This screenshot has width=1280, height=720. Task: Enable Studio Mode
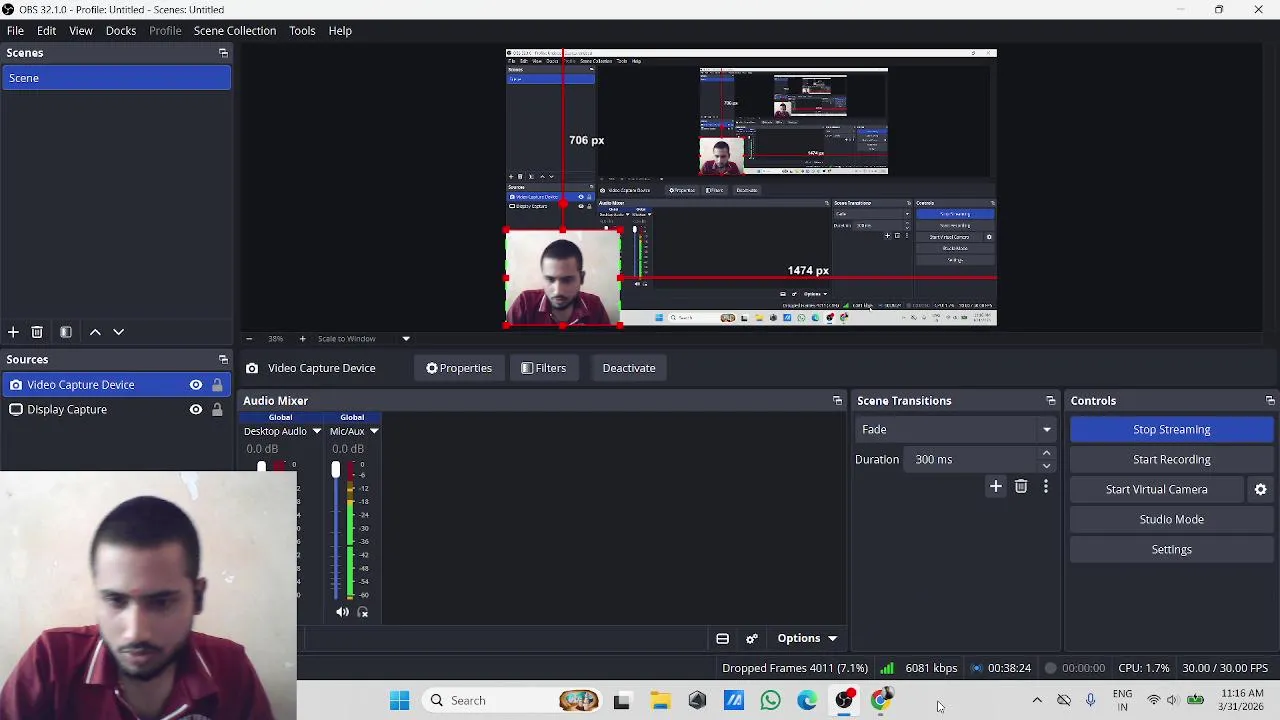(1171, 520)
